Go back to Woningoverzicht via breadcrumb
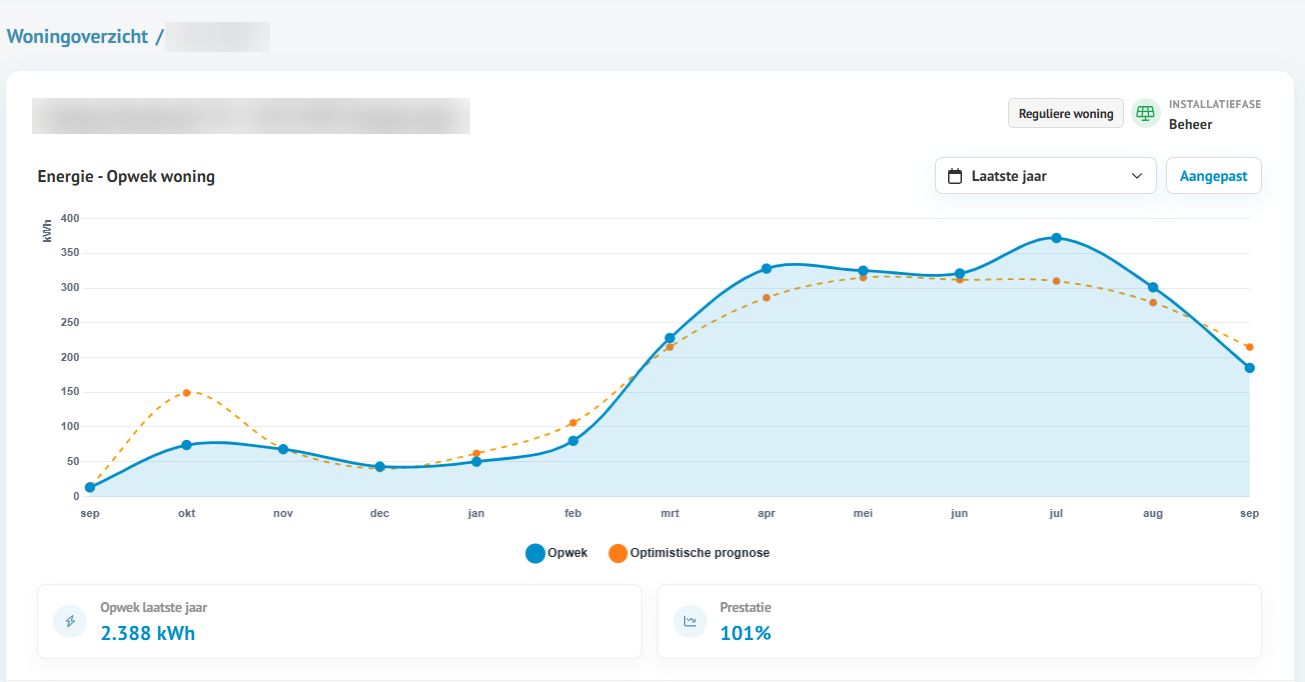1305x682 pixels. point(77,37)
